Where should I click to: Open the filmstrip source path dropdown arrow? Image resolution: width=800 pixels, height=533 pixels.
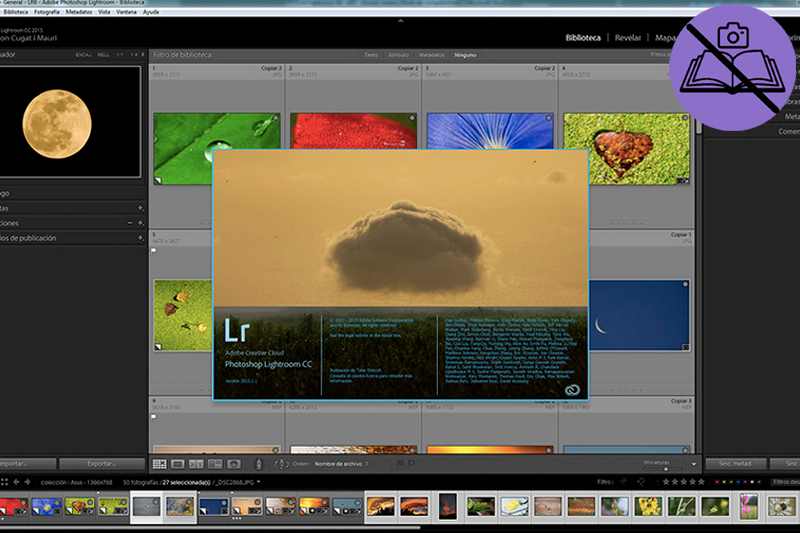coord(259,481)
